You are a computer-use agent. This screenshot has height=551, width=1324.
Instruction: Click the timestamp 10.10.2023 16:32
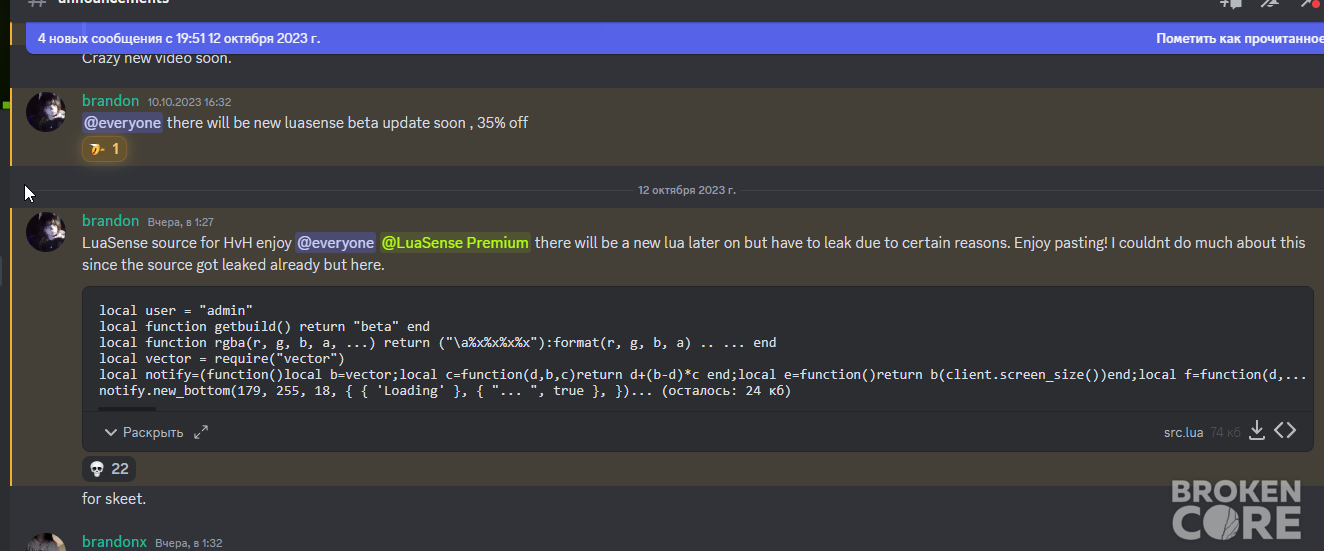coord(189,102)
